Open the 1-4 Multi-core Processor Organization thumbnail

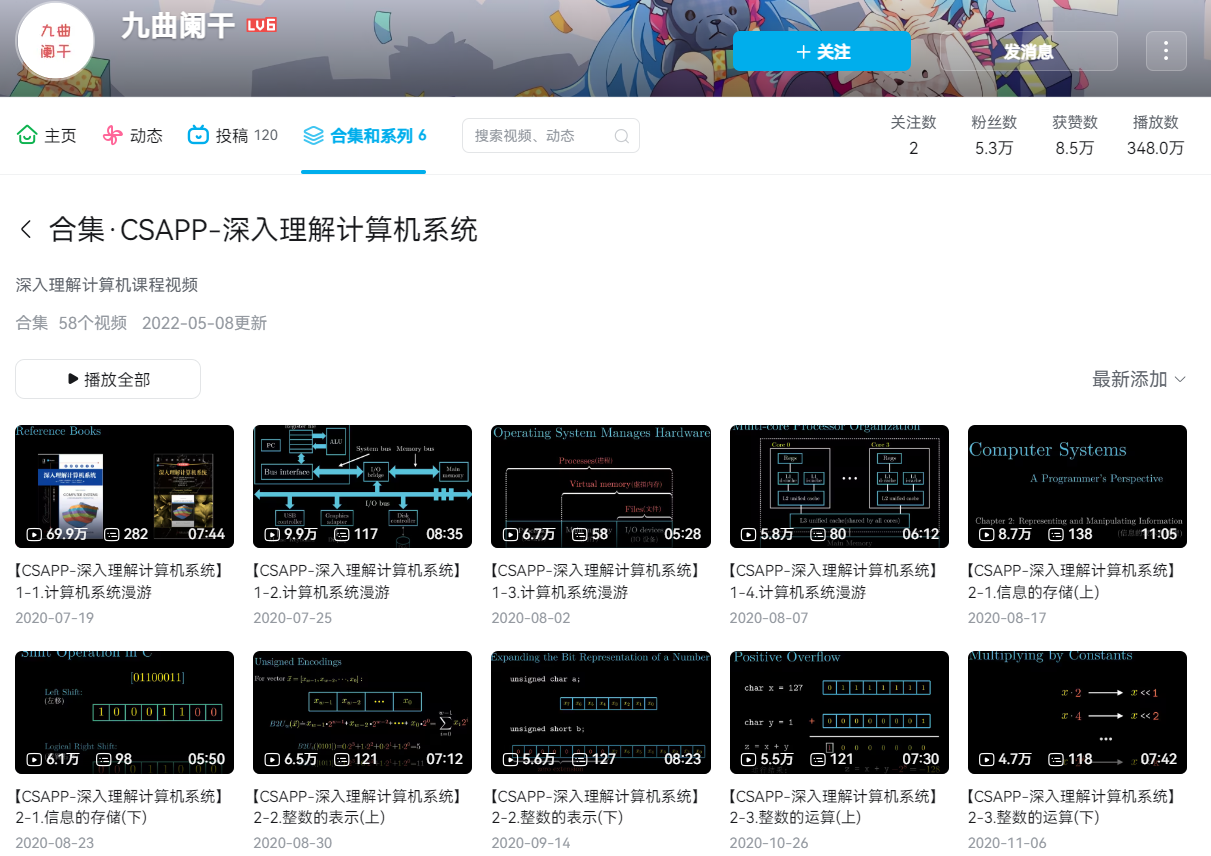point(839,486)
